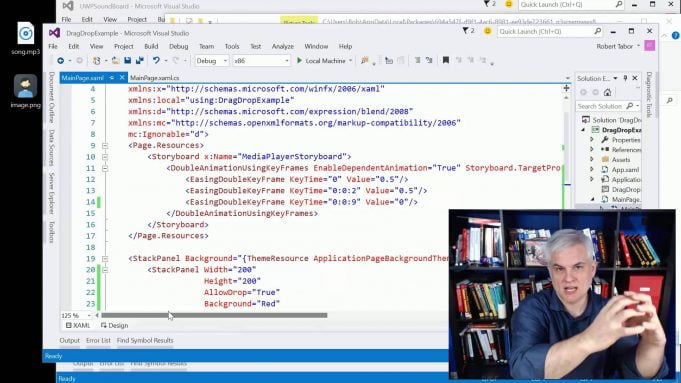Open the Build menu
The height and width of the screenshot is (383, 681).
point(151,46)
